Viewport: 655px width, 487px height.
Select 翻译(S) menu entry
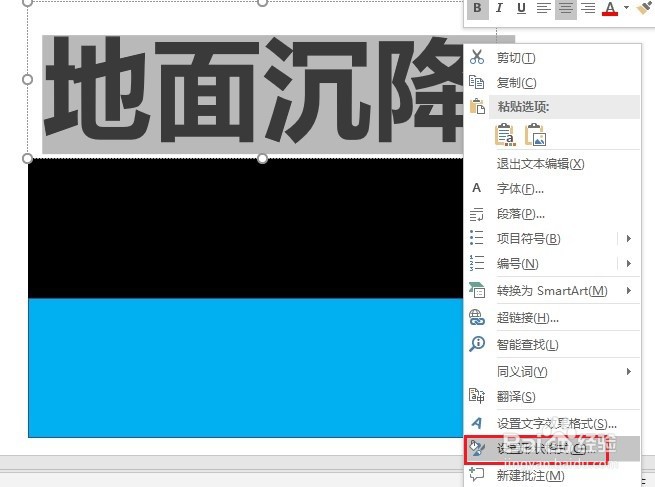click(x=516, y=396)
